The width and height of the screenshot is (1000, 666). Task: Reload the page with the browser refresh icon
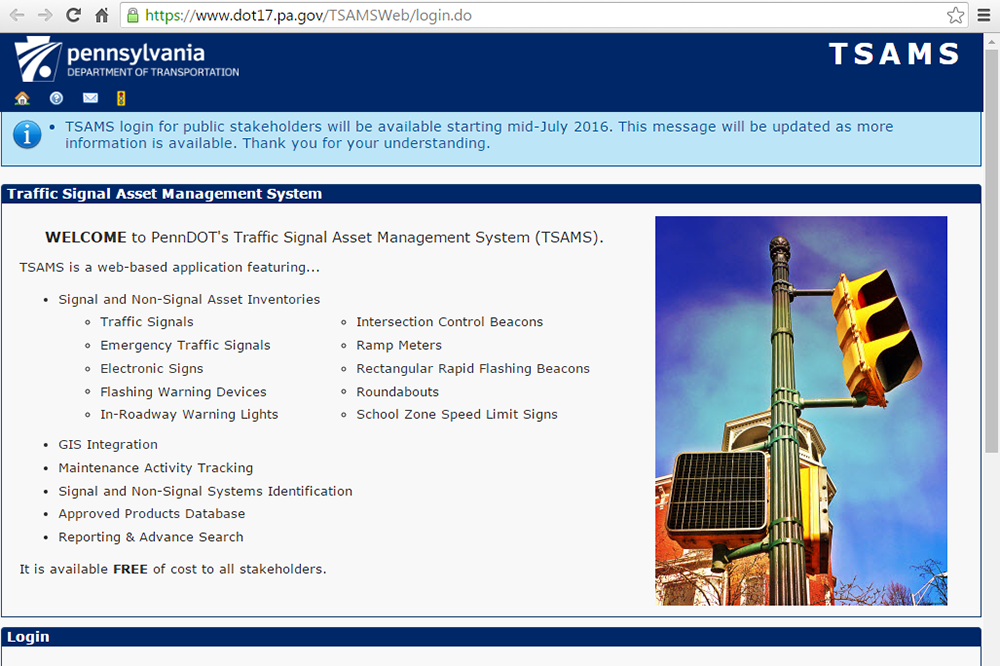(73, 16)
